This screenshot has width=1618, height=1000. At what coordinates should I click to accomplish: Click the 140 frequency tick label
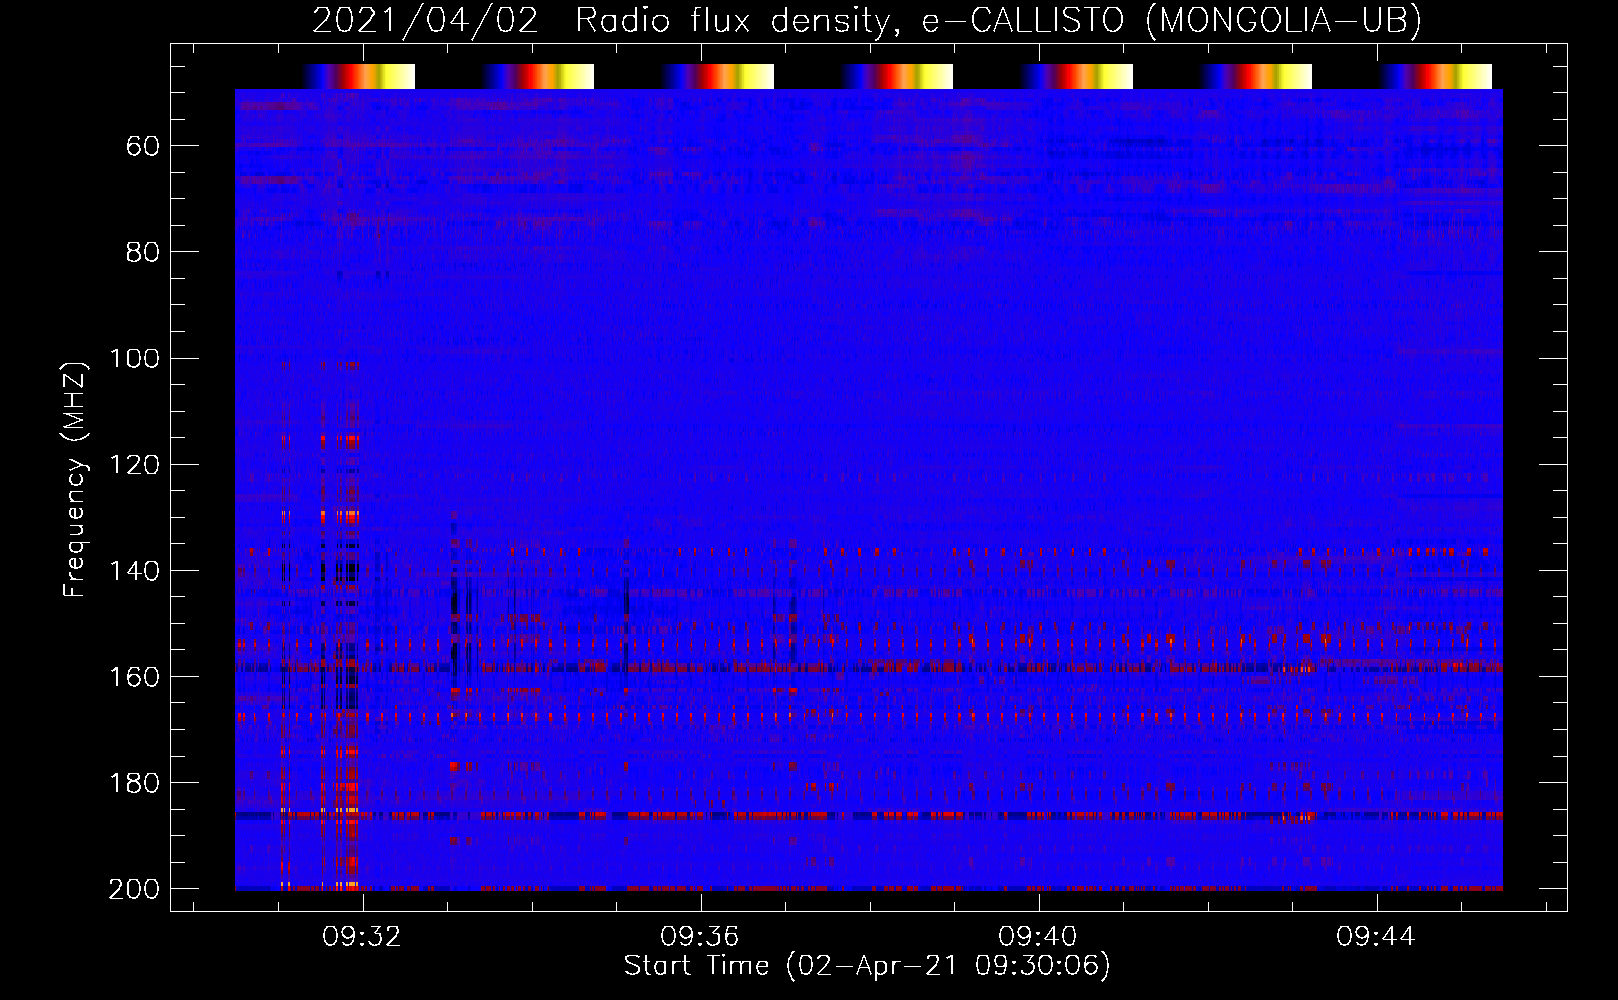(135, 571)
